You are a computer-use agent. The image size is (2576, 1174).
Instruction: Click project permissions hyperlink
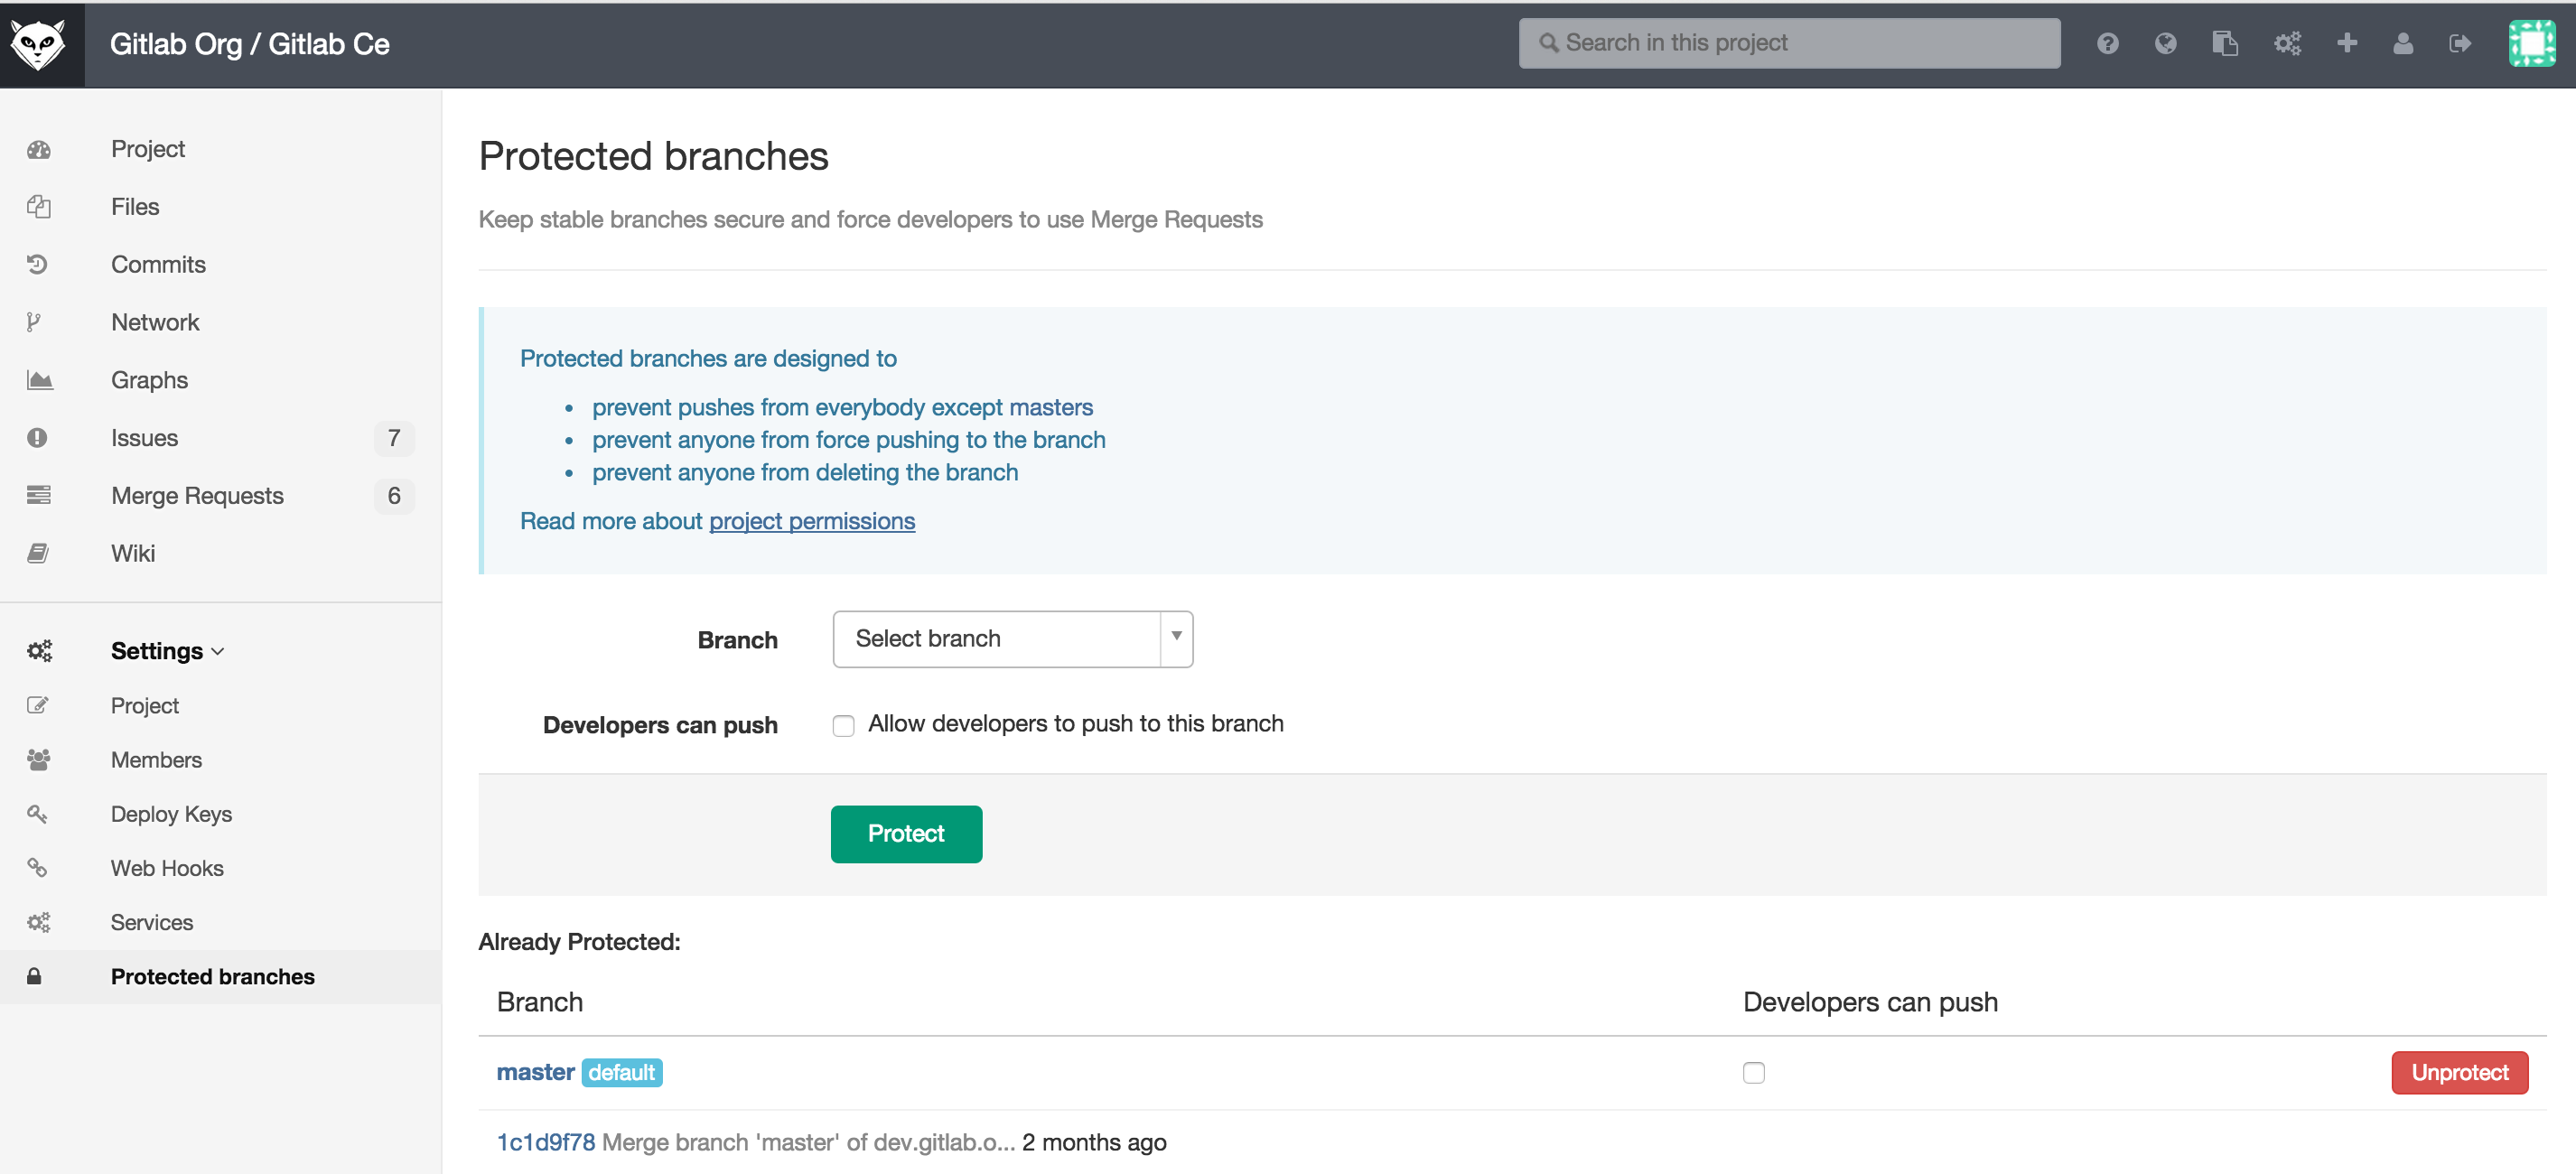click(x=812, y=522)
